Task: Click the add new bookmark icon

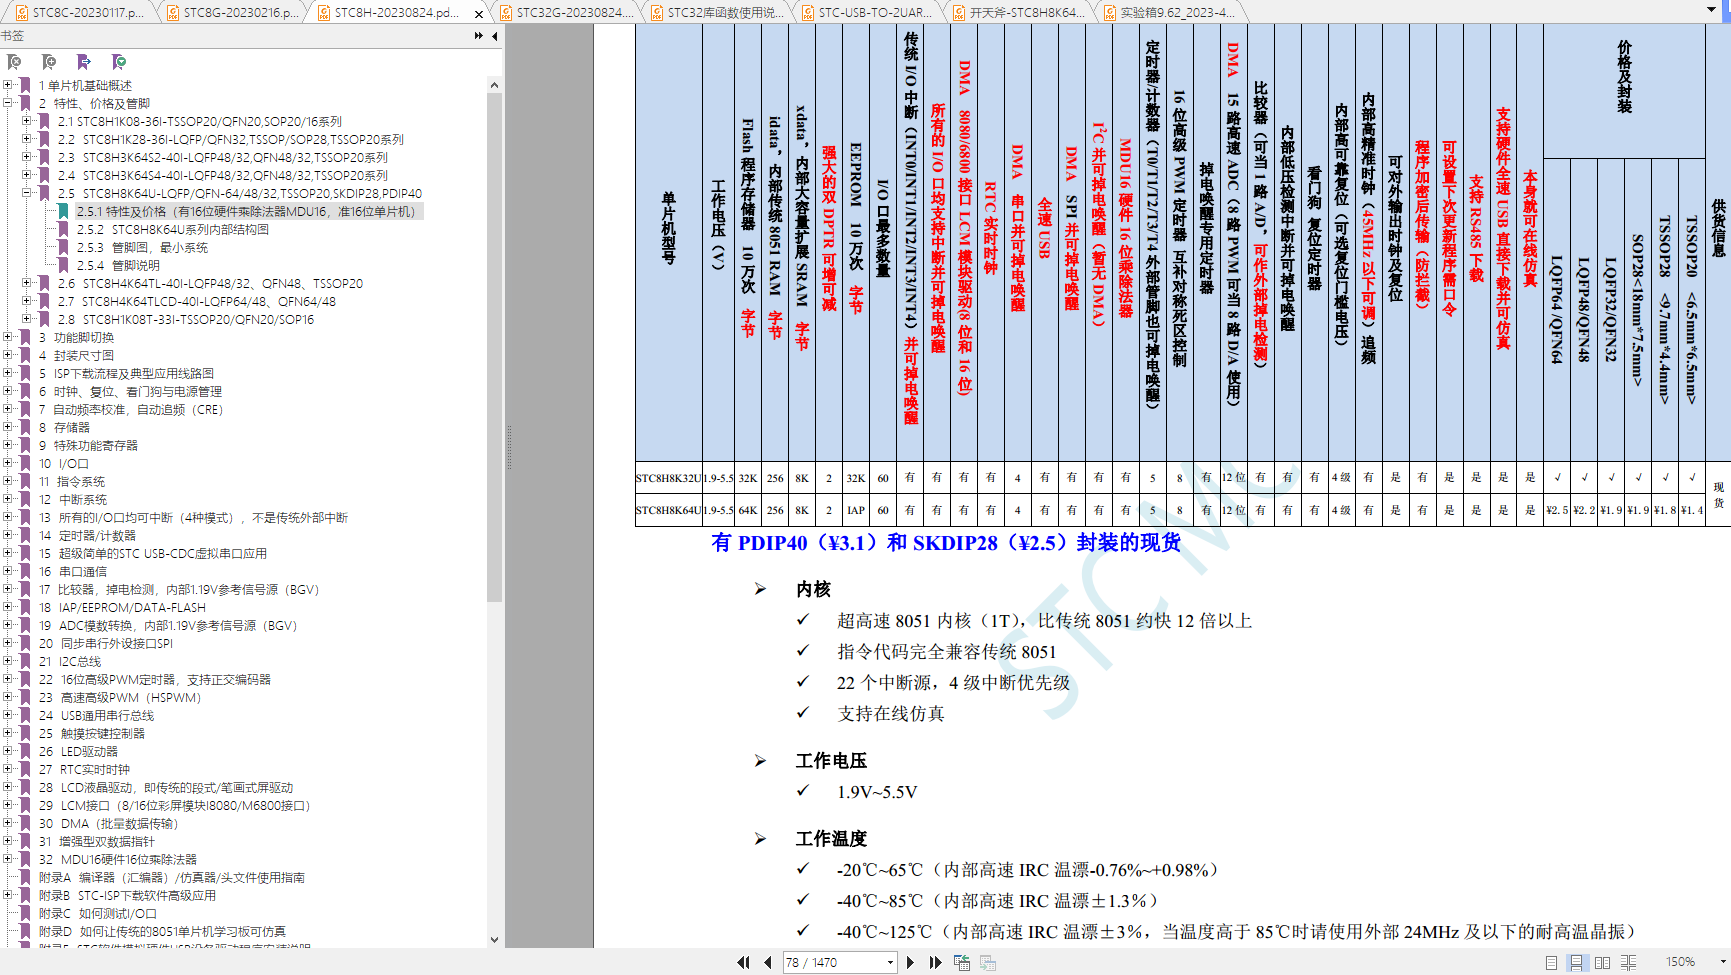Action: pos(49,62)
